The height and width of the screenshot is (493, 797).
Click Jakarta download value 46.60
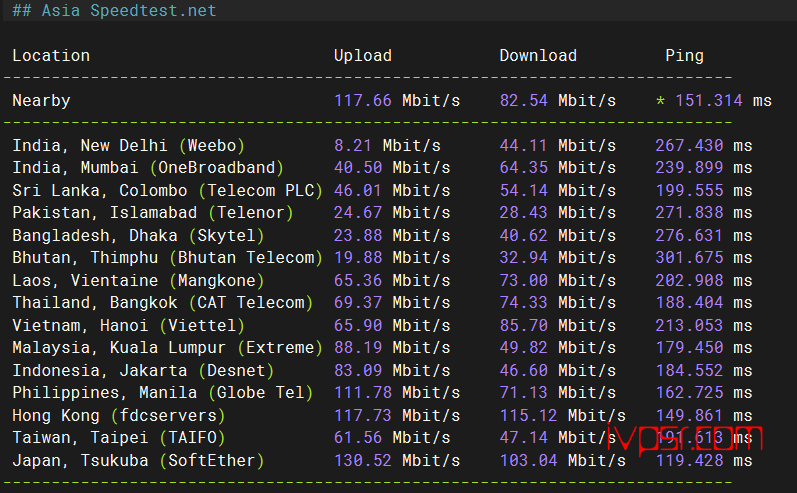[523, 370]
